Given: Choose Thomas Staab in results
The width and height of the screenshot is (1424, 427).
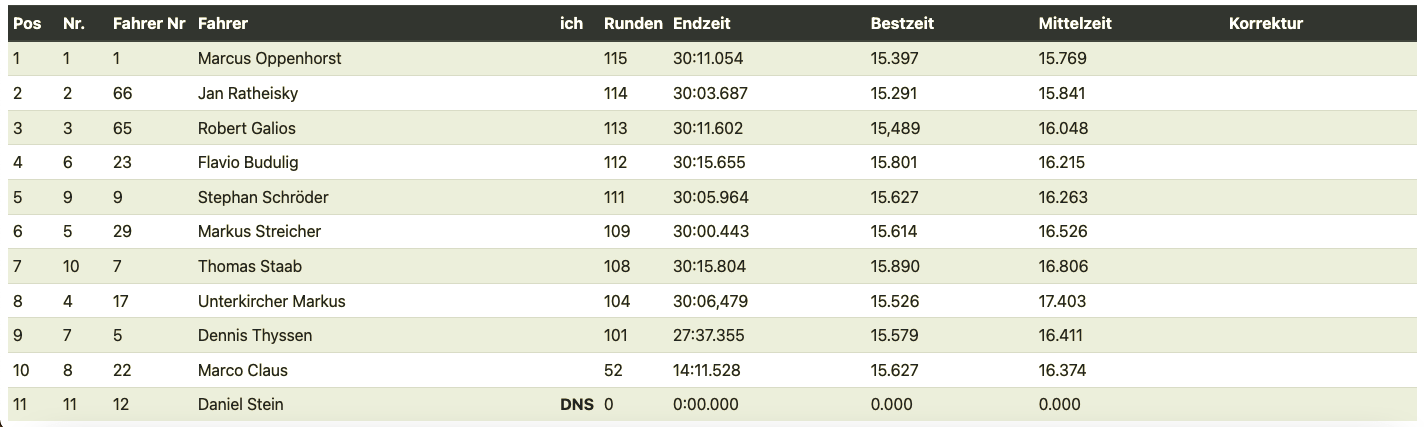Looking at the screenshot, I should pos(250,266).
